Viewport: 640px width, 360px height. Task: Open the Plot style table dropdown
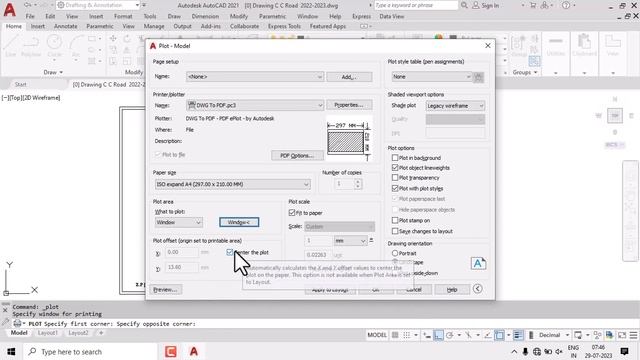(431, 77)
